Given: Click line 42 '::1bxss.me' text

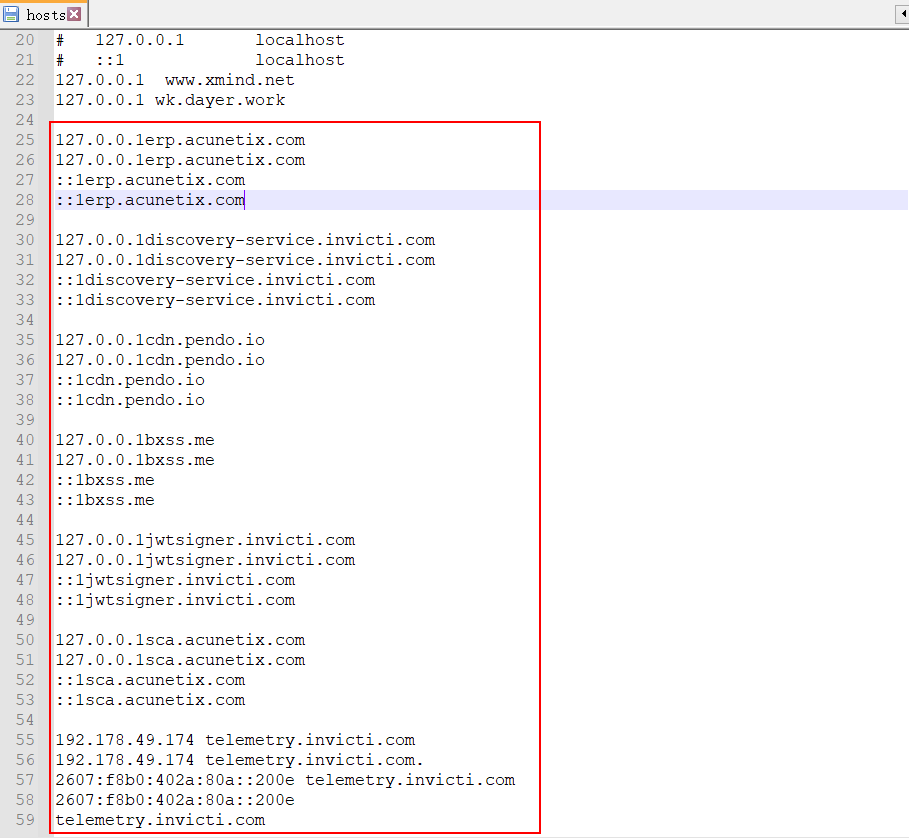Looking at the screenshot, I should (x=105, y=480).
